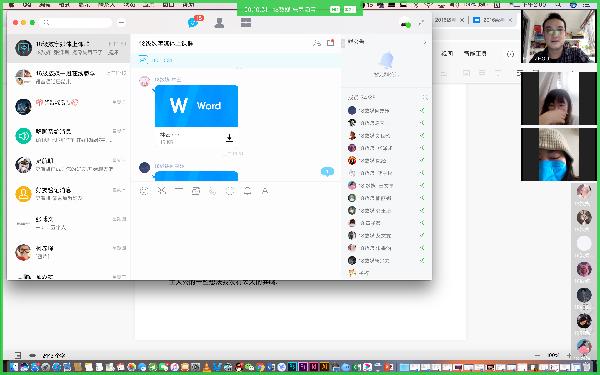Click the add button beside search field
Image resolution: width=600 pixels, height=375 pixels.
[x=121, y=23]
